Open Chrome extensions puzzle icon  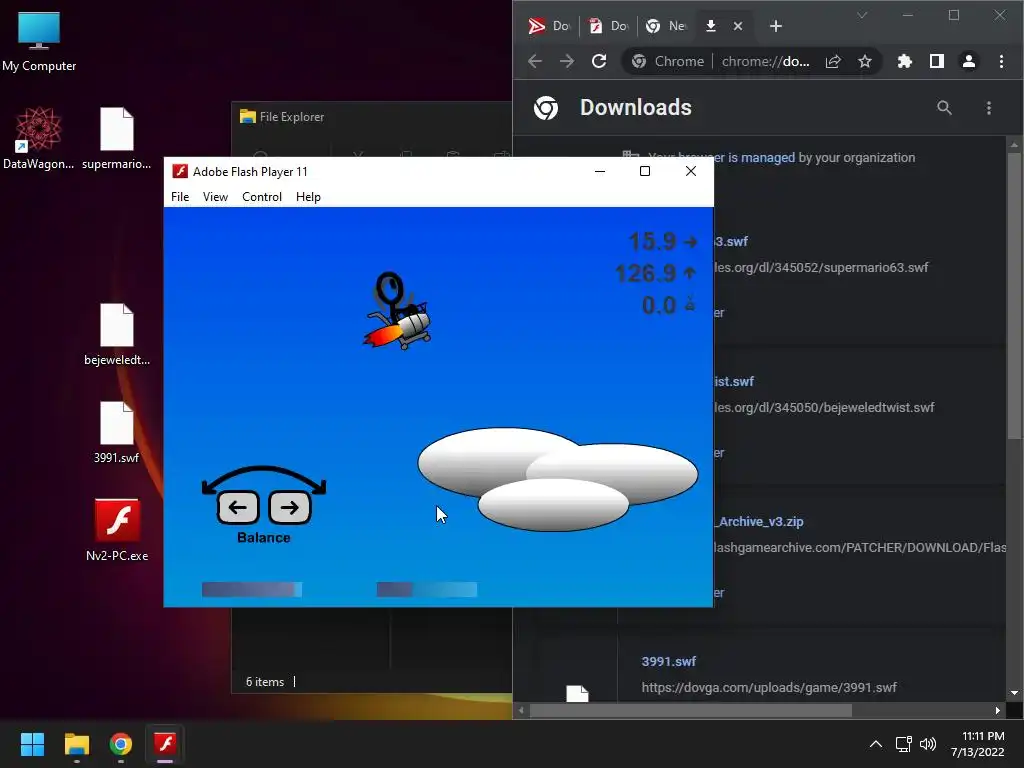904,61
